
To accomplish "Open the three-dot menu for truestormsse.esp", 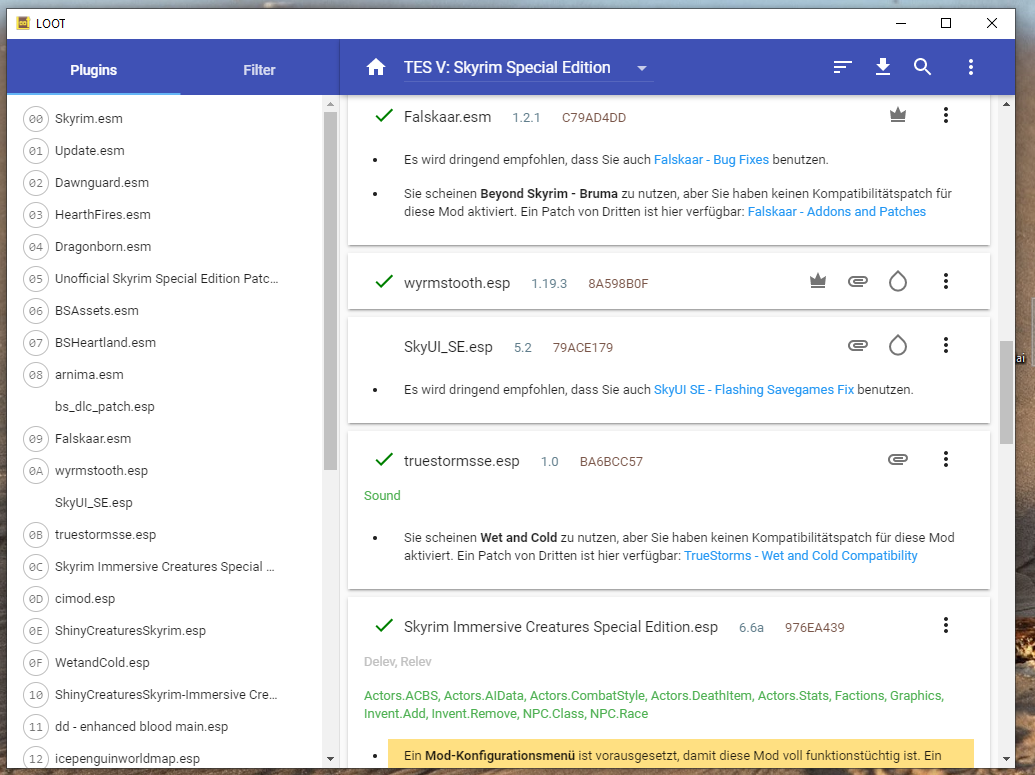I will point(946,460).
